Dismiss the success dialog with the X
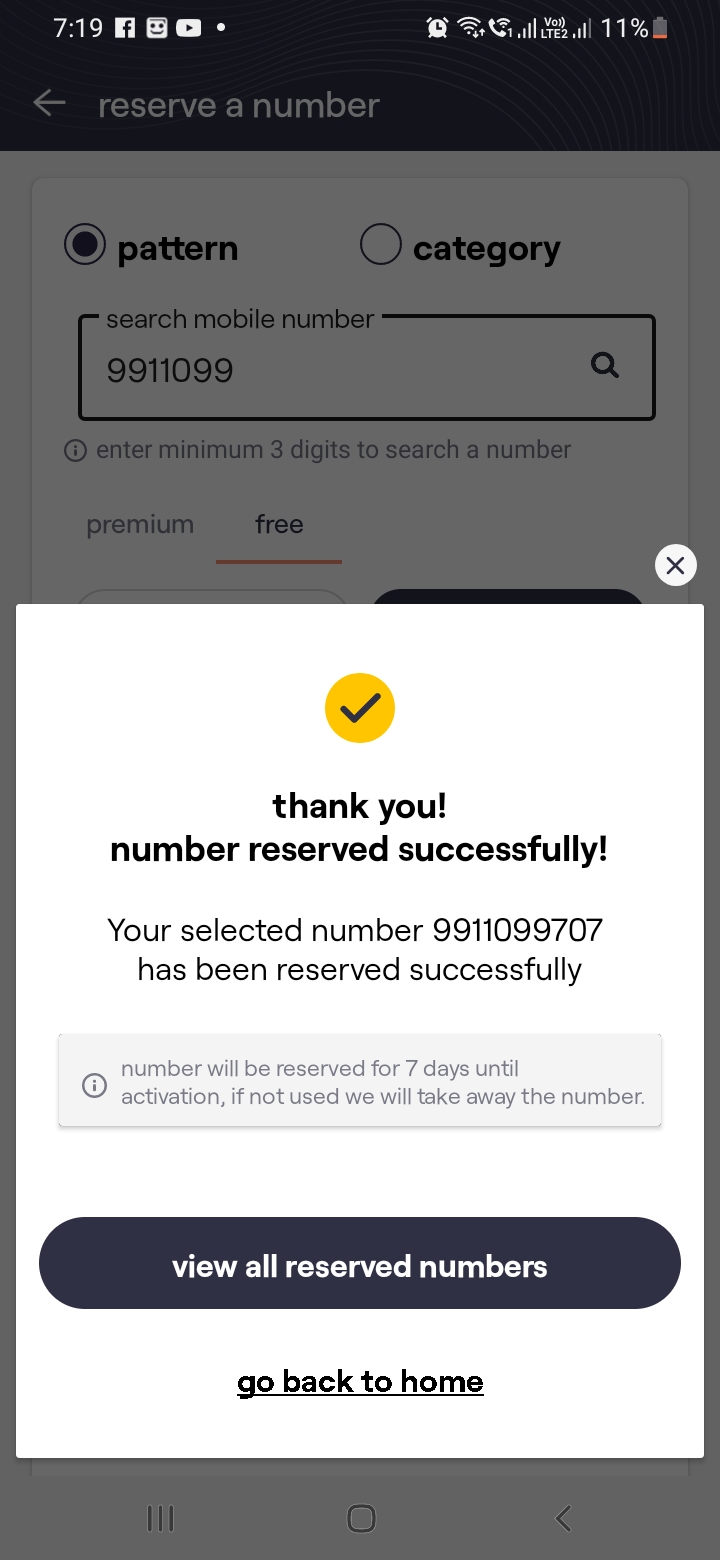The height and width of the screenshot is (1560, 720). 676,565
